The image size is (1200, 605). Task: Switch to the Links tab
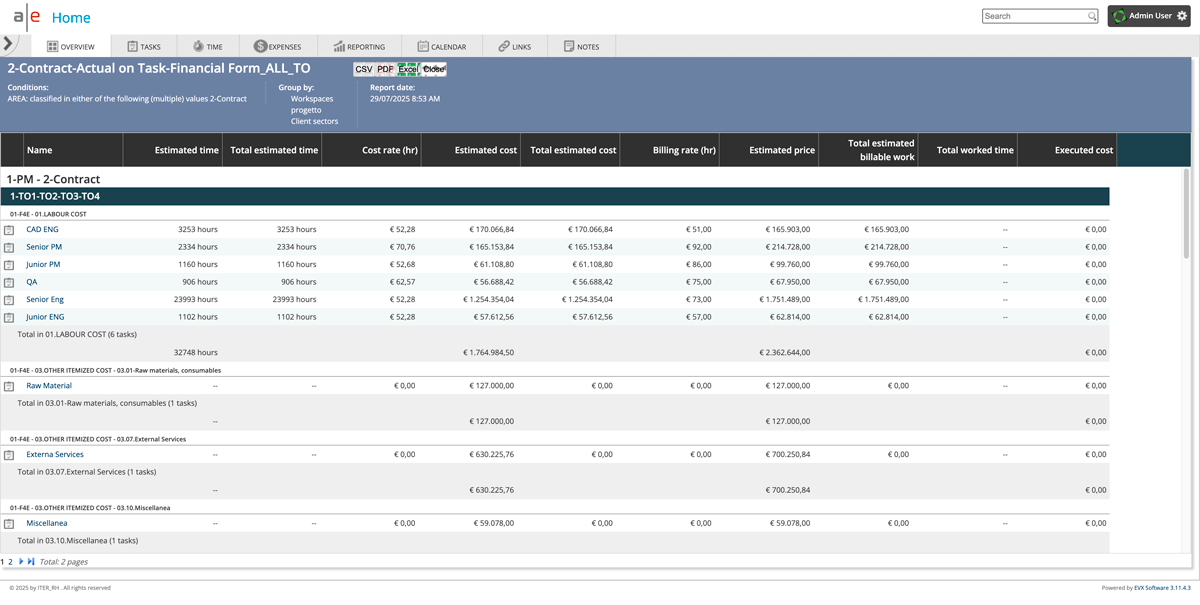514,47
